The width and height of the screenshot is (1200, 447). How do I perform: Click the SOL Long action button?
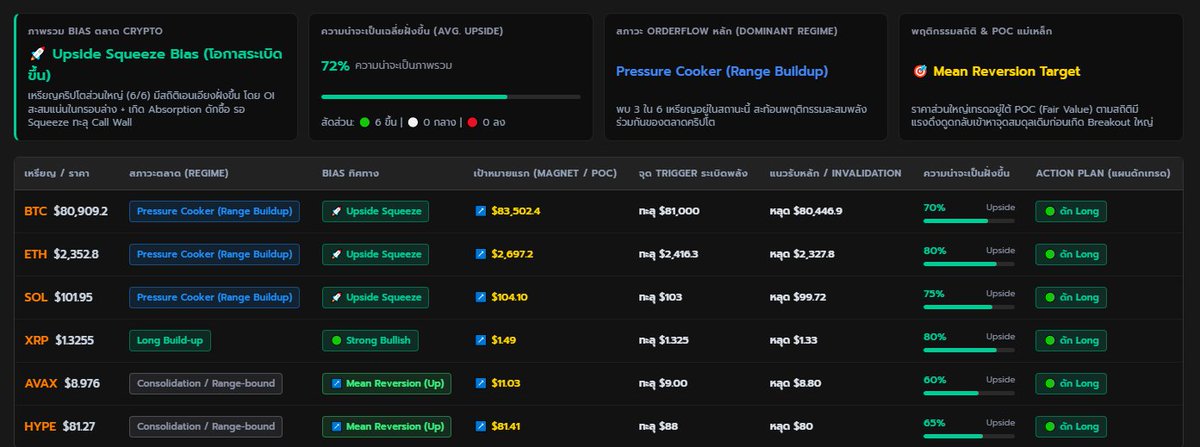(1071, 297)
